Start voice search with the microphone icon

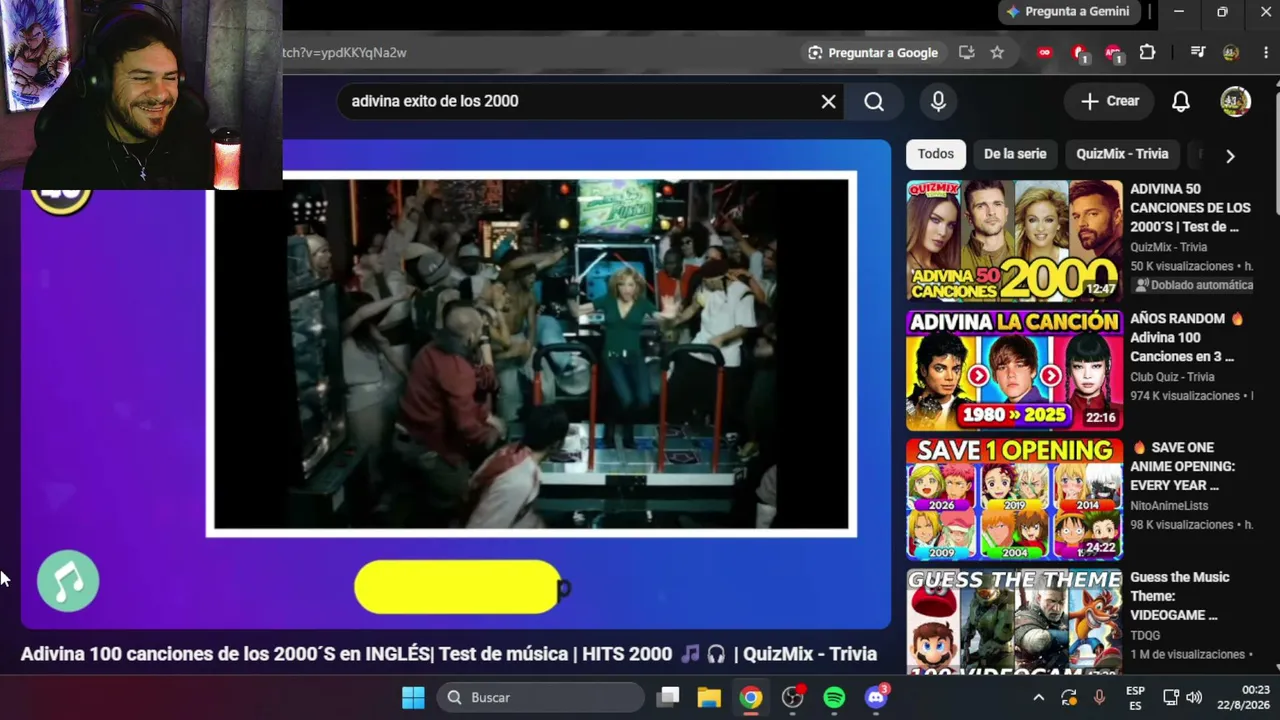938,101
